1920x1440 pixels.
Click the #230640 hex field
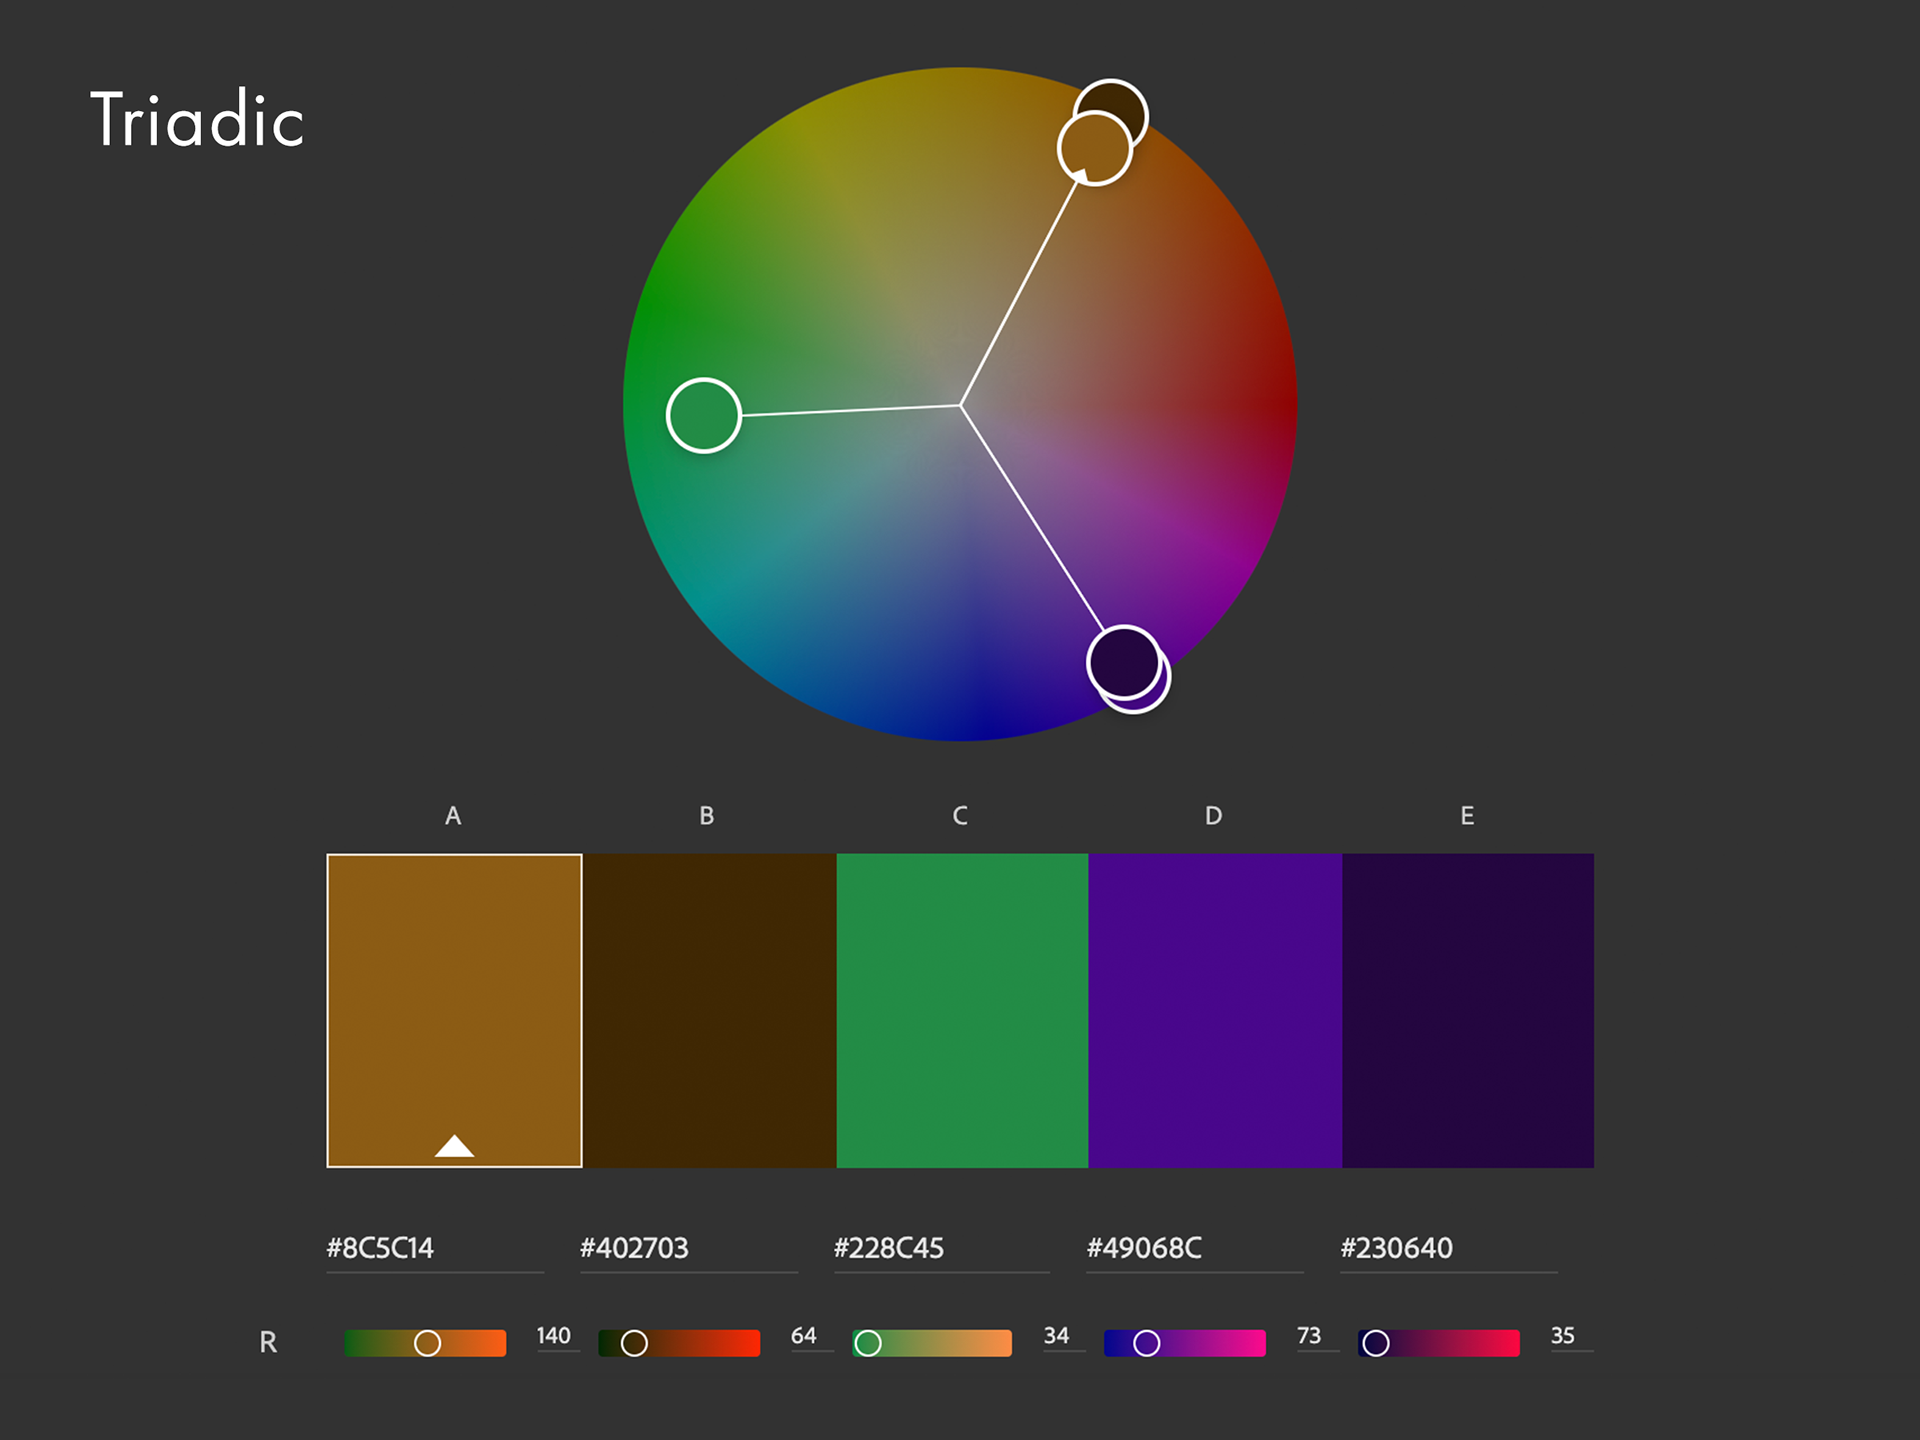point(1449,1249)
